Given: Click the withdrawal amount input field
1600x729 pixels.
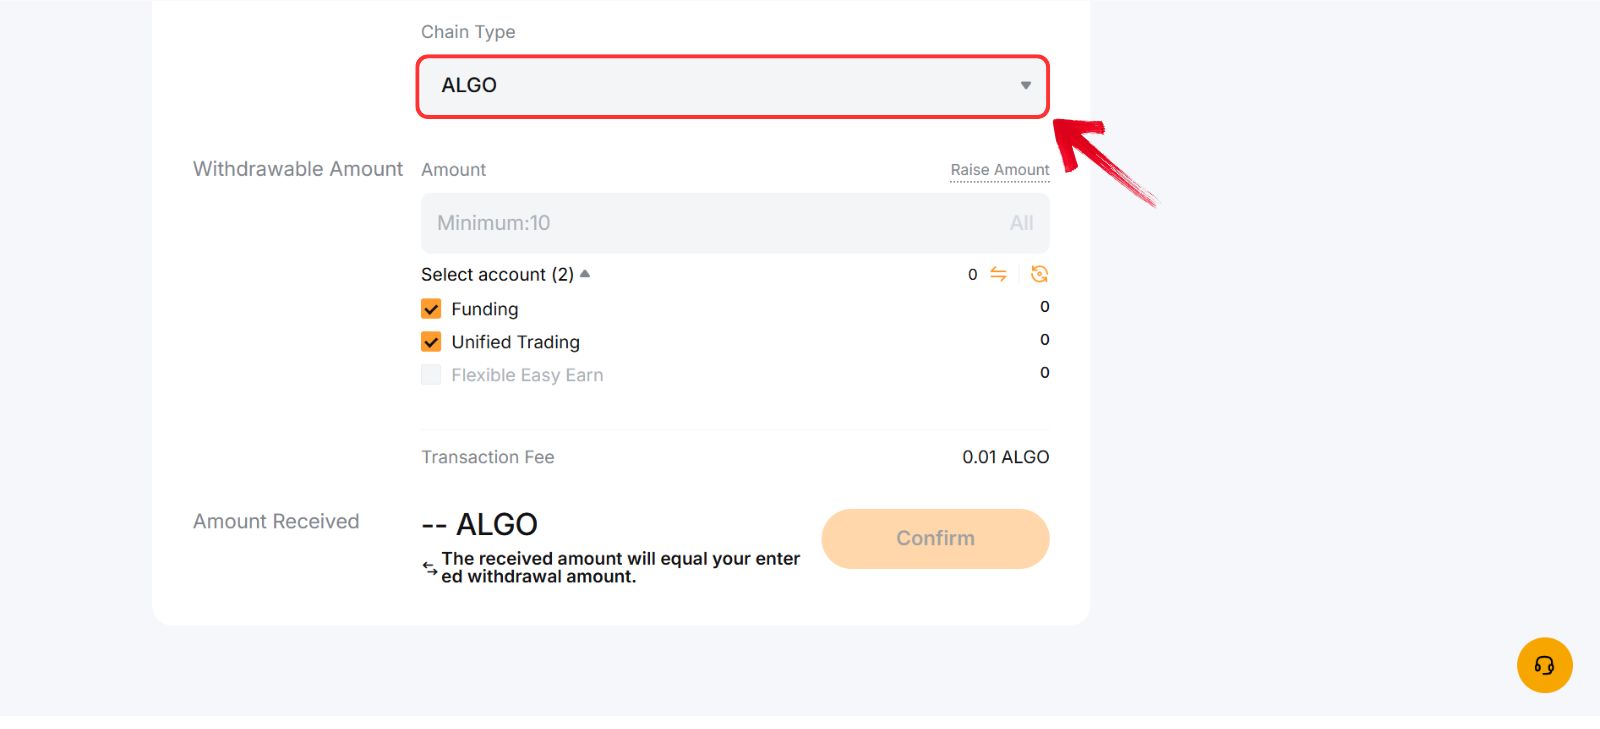Looking at the screenshot, I should point(700,222).
